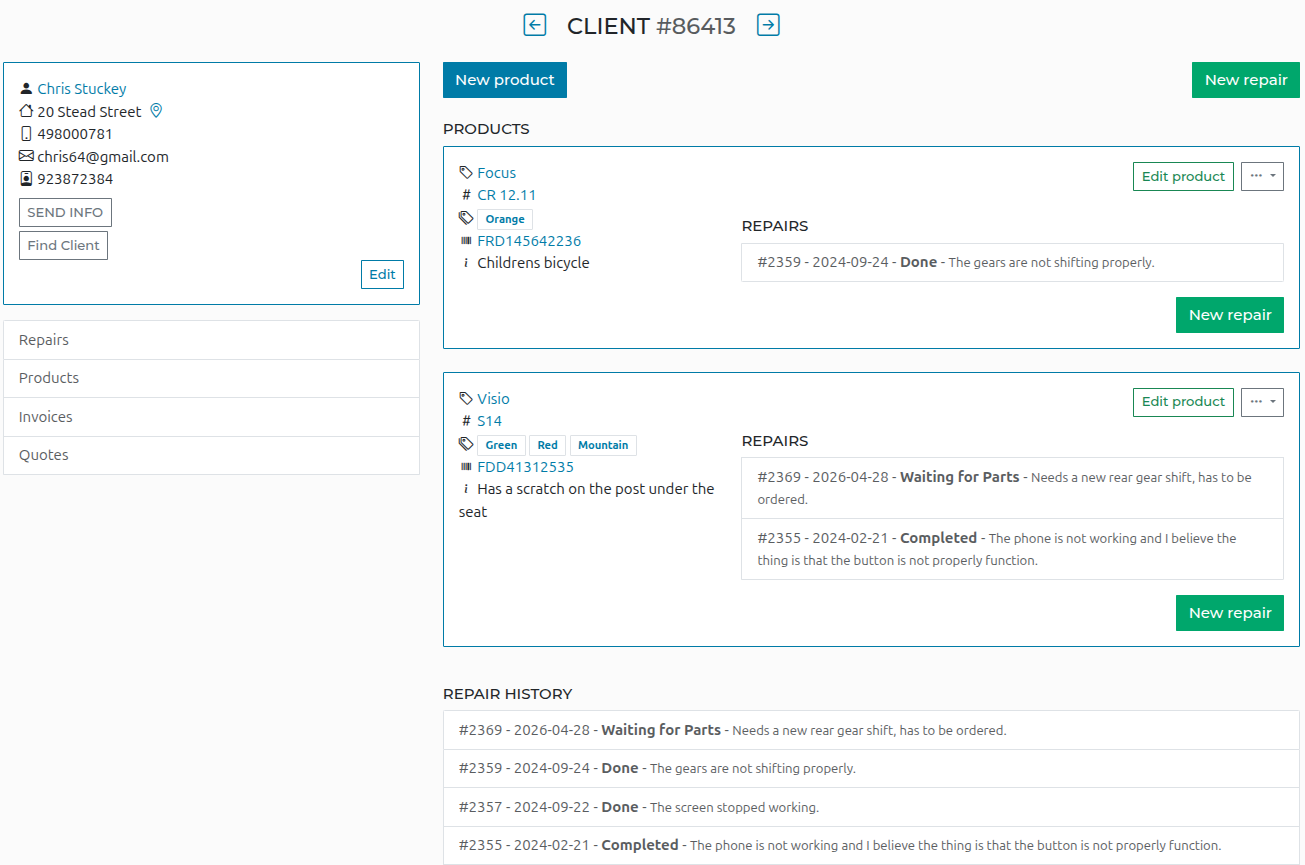Add New repair for Visio product
1305x865 pixels.
1230,613
